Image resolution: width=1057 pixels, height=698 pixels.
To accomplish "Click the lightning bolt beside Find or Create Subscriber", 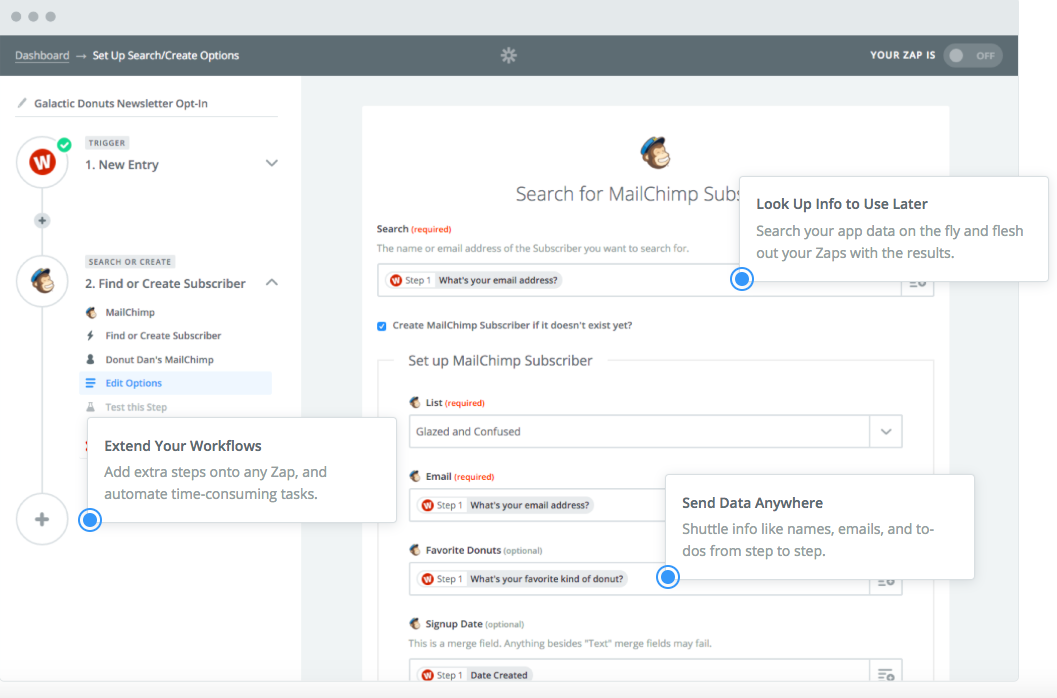I will (91, 335).
